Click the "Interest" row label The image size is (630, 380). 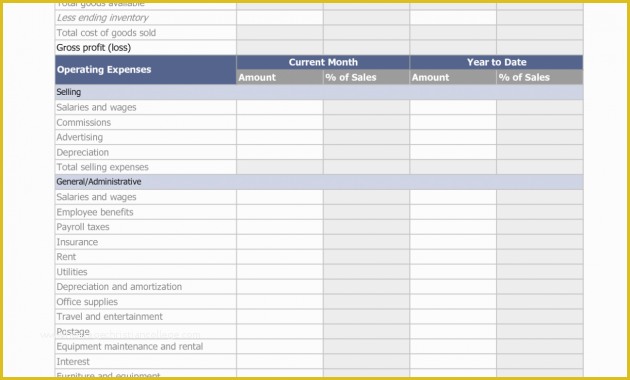click(x=73, y=362)
